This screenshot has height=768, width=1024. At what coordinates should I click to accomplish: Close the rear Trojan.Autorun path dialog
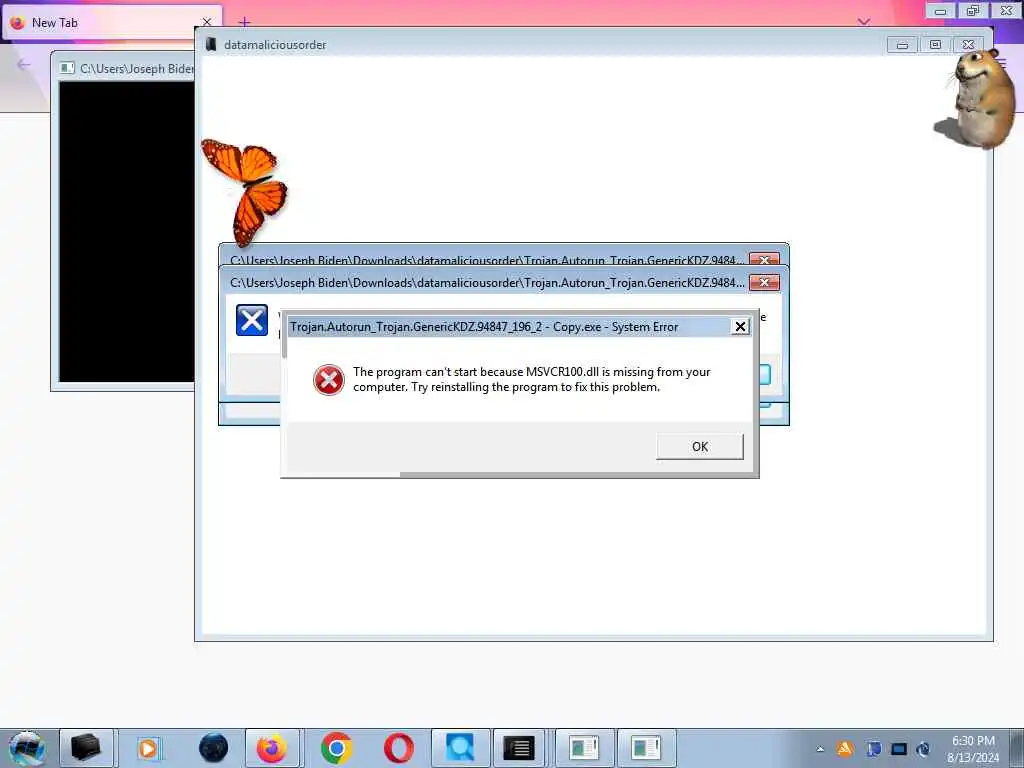click(x=764, y=259)
